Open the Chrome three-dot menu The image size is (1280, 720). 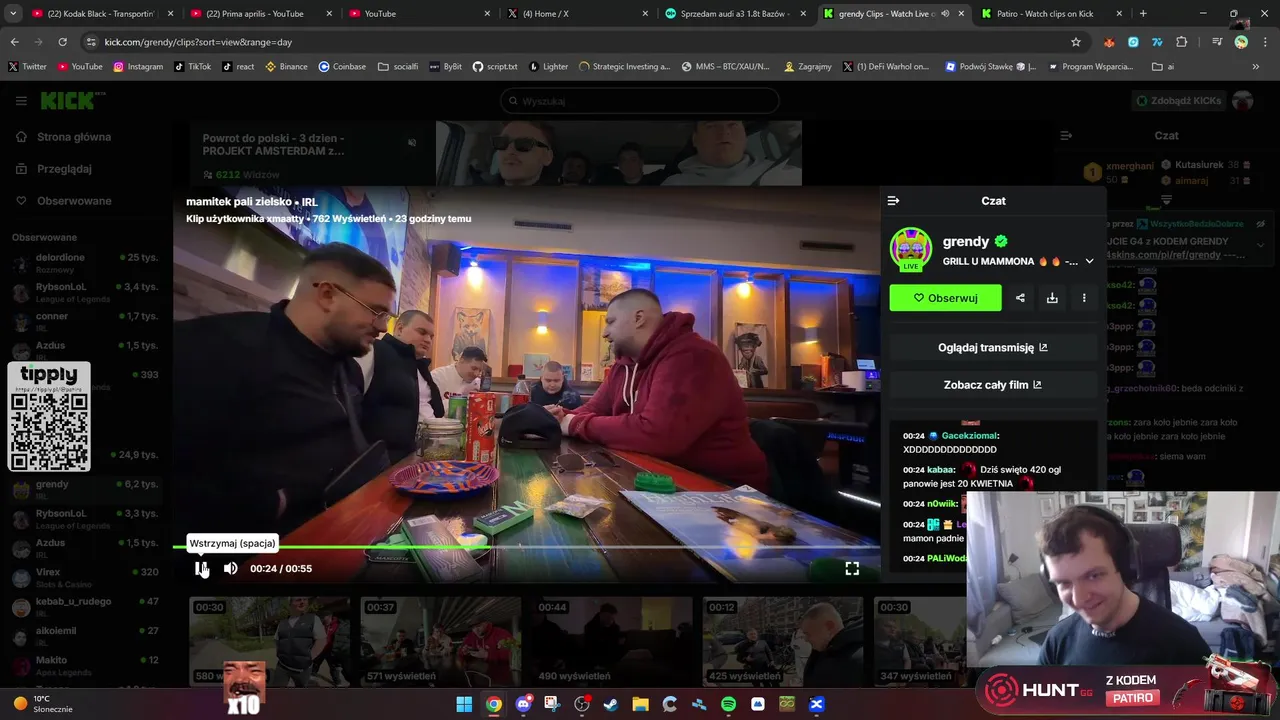[1265, 42]
